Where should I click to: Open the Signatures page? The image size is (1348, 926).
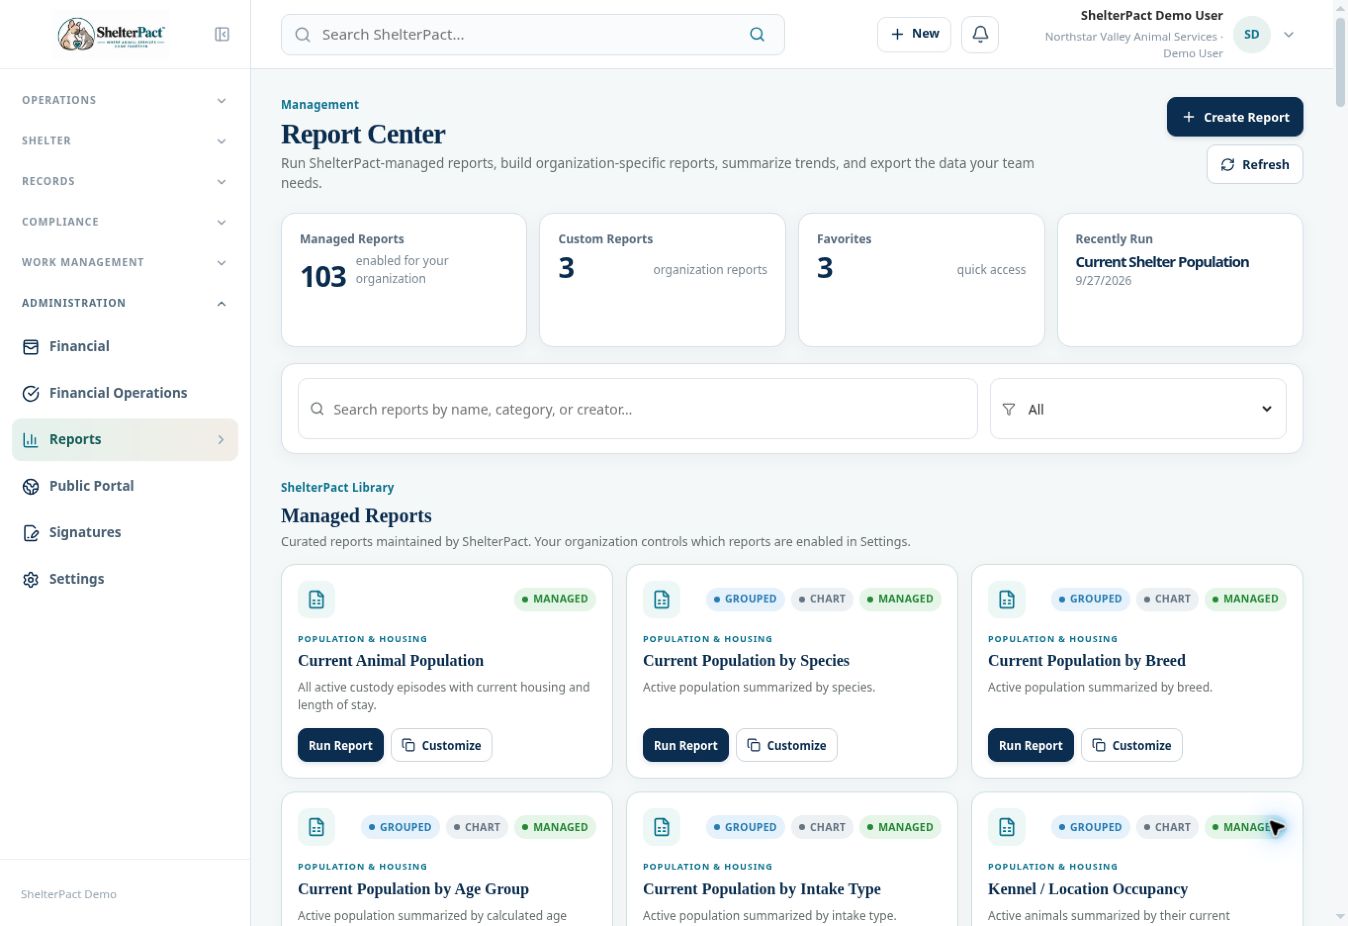[125, 533]
